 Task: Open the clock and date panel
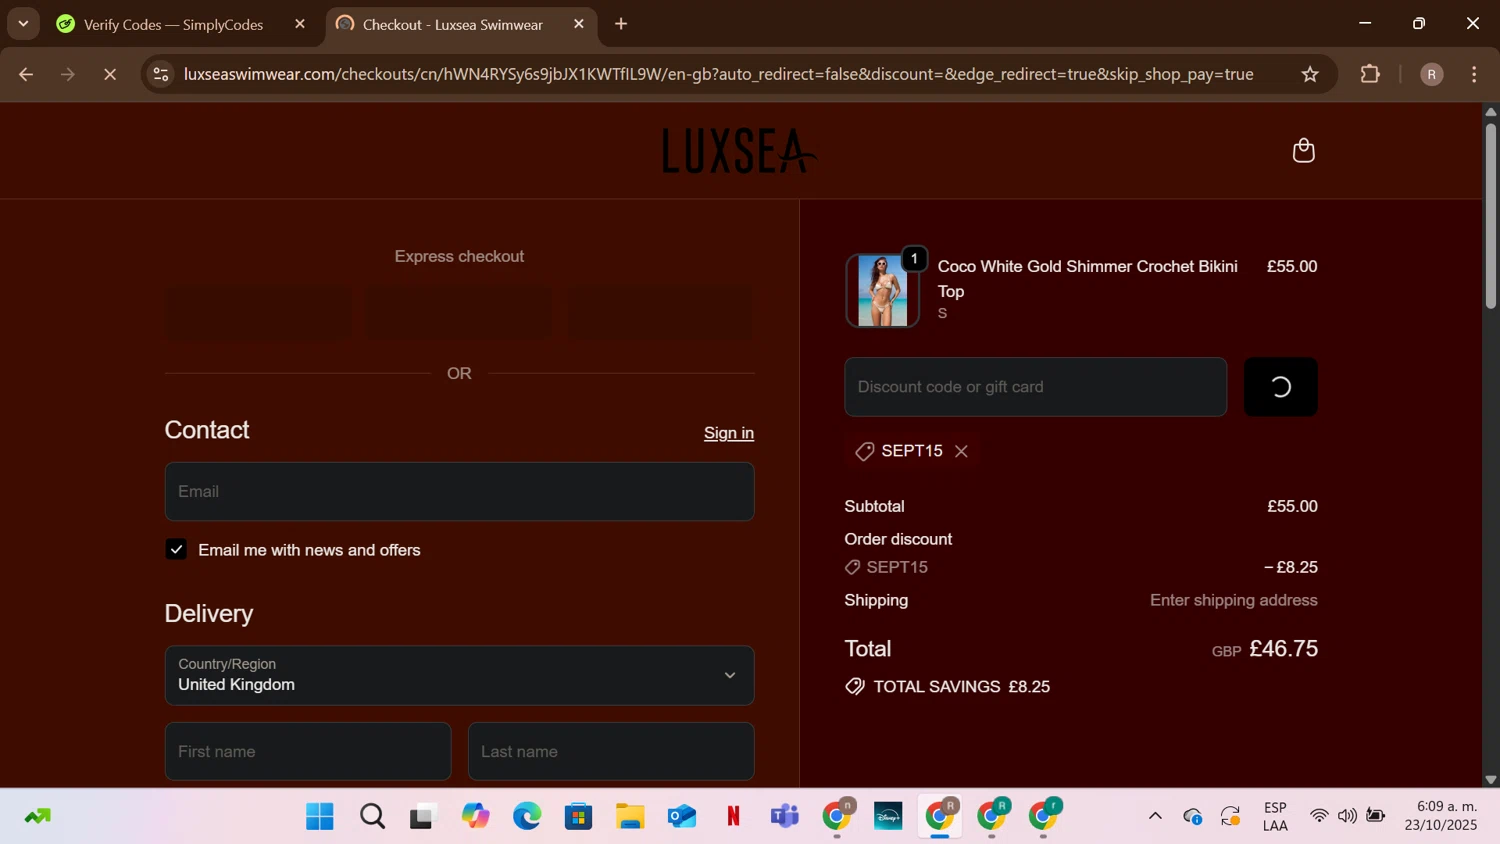(x=1441, y=816)
